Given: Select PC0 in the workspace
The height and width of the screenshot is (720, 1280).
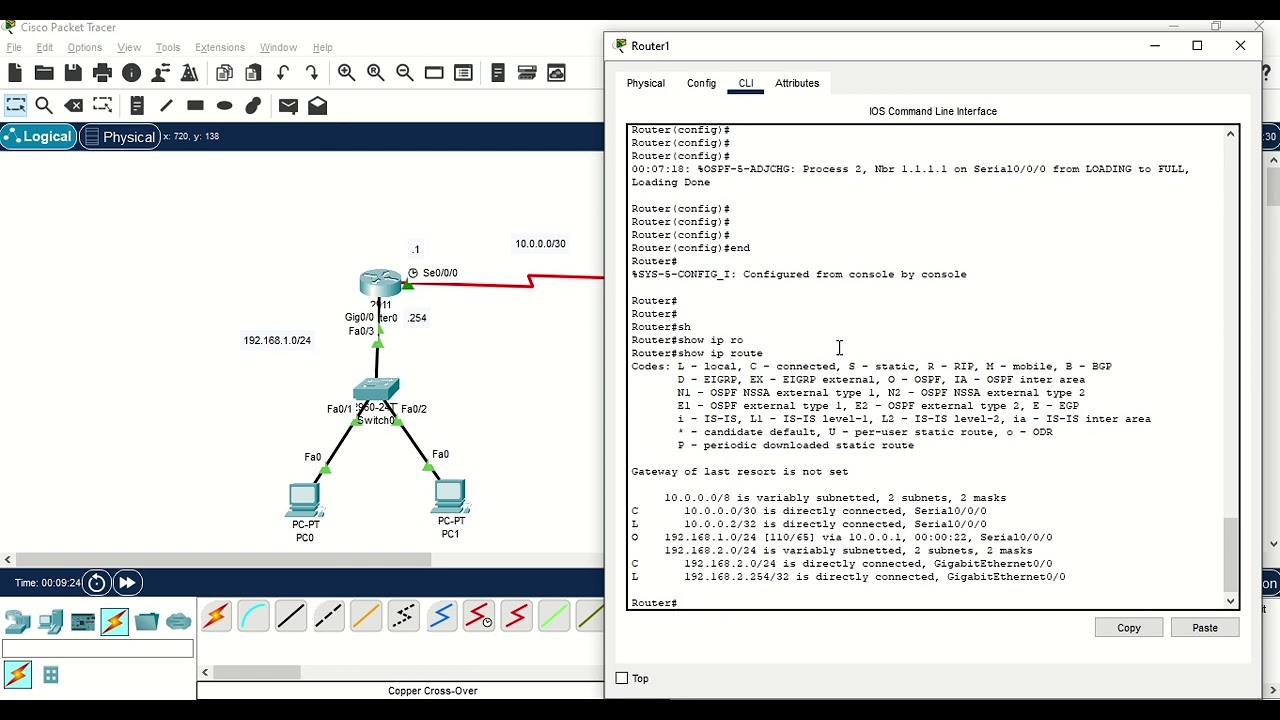Looking at the screenshot, I should coord(304,499).
